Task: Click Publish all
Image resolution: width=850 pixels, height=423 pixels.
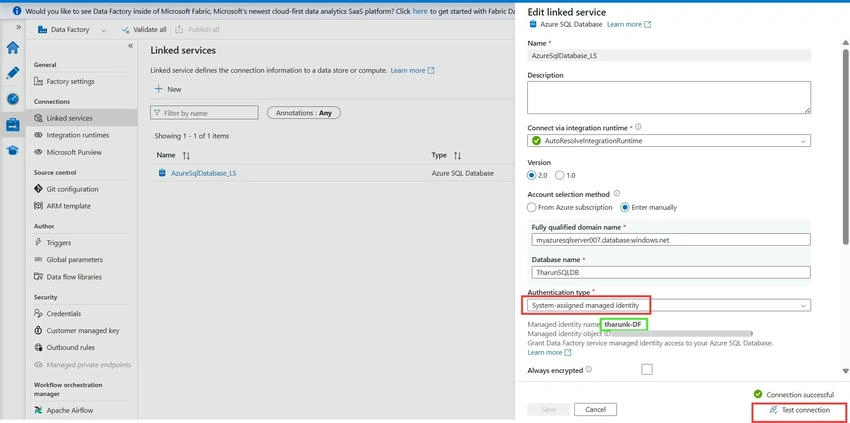Action: point(197,30)
